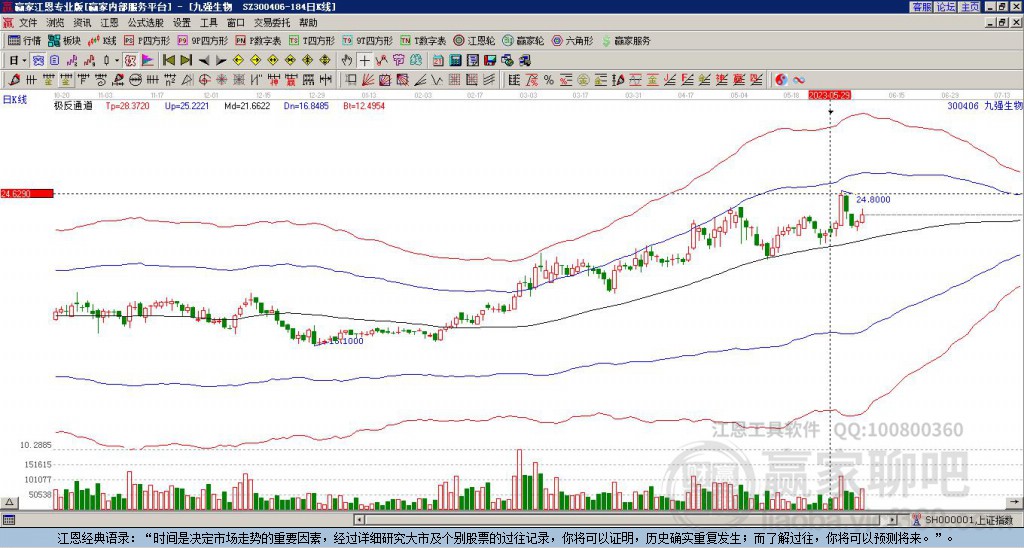
Task: Click the 论坛 forum button
Action: click(x=945, y=7)
